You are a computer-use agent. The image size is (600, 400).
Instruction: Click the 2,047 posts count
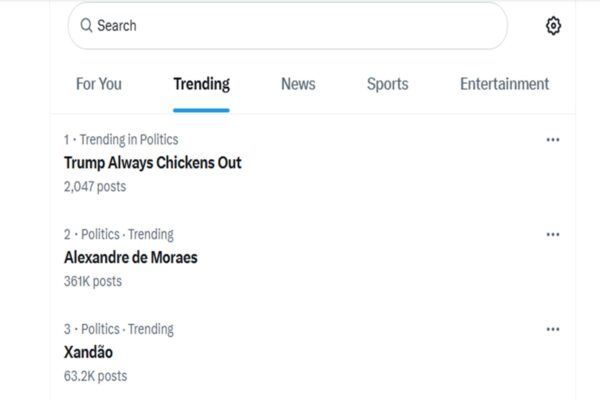tap(95, 186)
